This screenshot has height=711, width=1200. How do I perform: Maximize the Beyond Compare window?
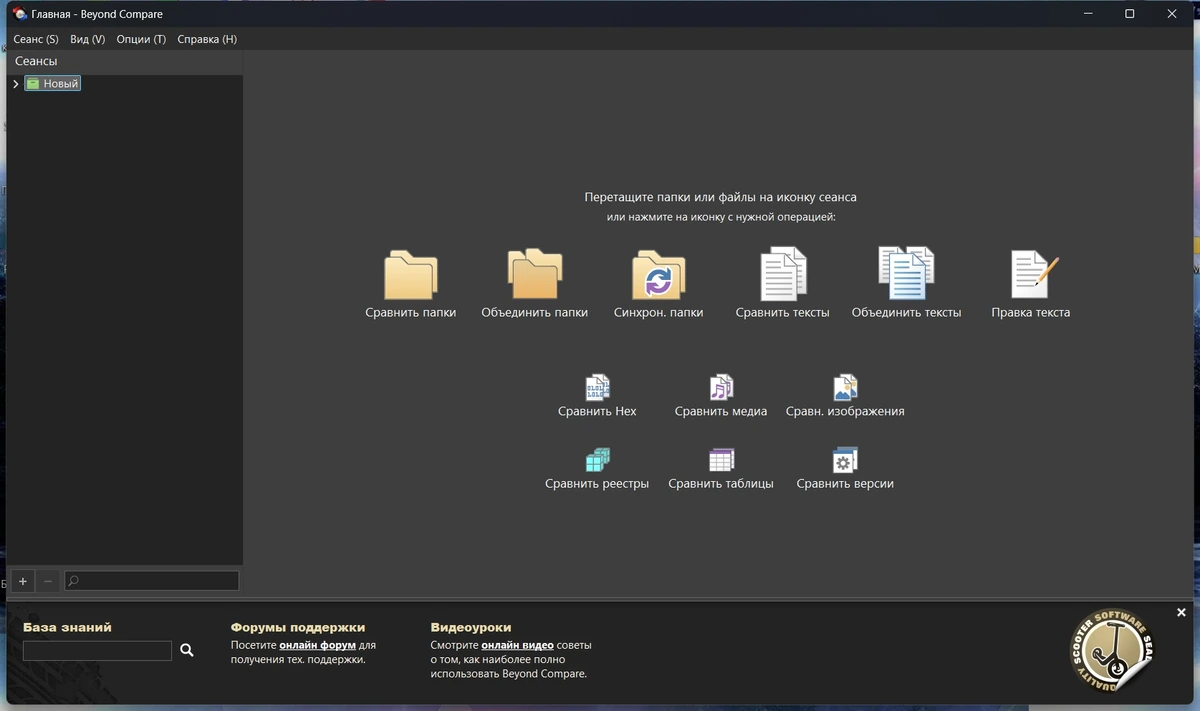(1129, 14)
